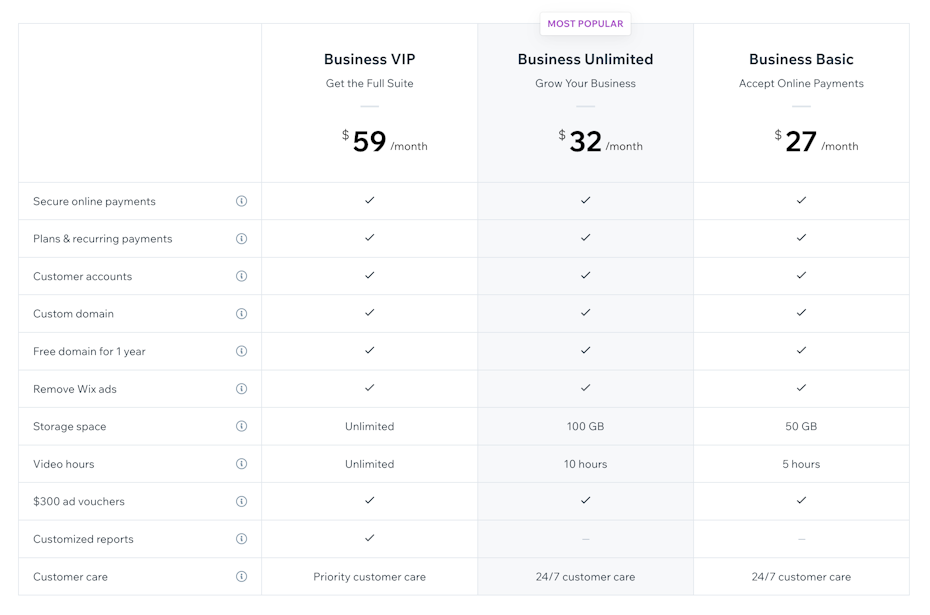Image resolution: width=930 pixels, height=615 pixels.
Task: Open the Customer care info tooltip
Action: tap(241, 576)
